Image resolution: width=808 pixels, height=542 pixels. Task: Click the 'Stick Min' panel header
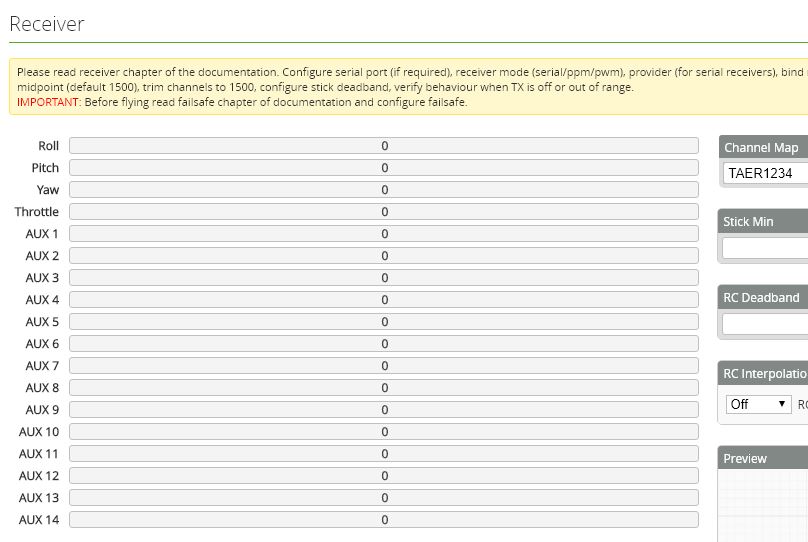(763, 222)
